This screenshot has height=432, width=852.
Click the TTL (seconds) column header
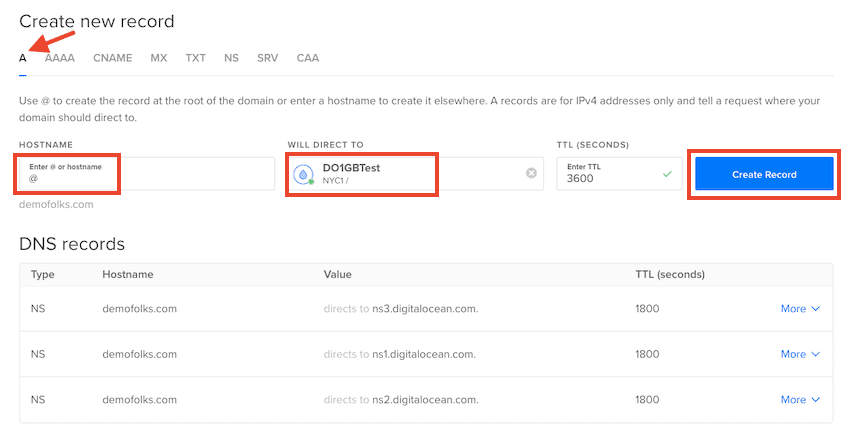click(670, 274)
